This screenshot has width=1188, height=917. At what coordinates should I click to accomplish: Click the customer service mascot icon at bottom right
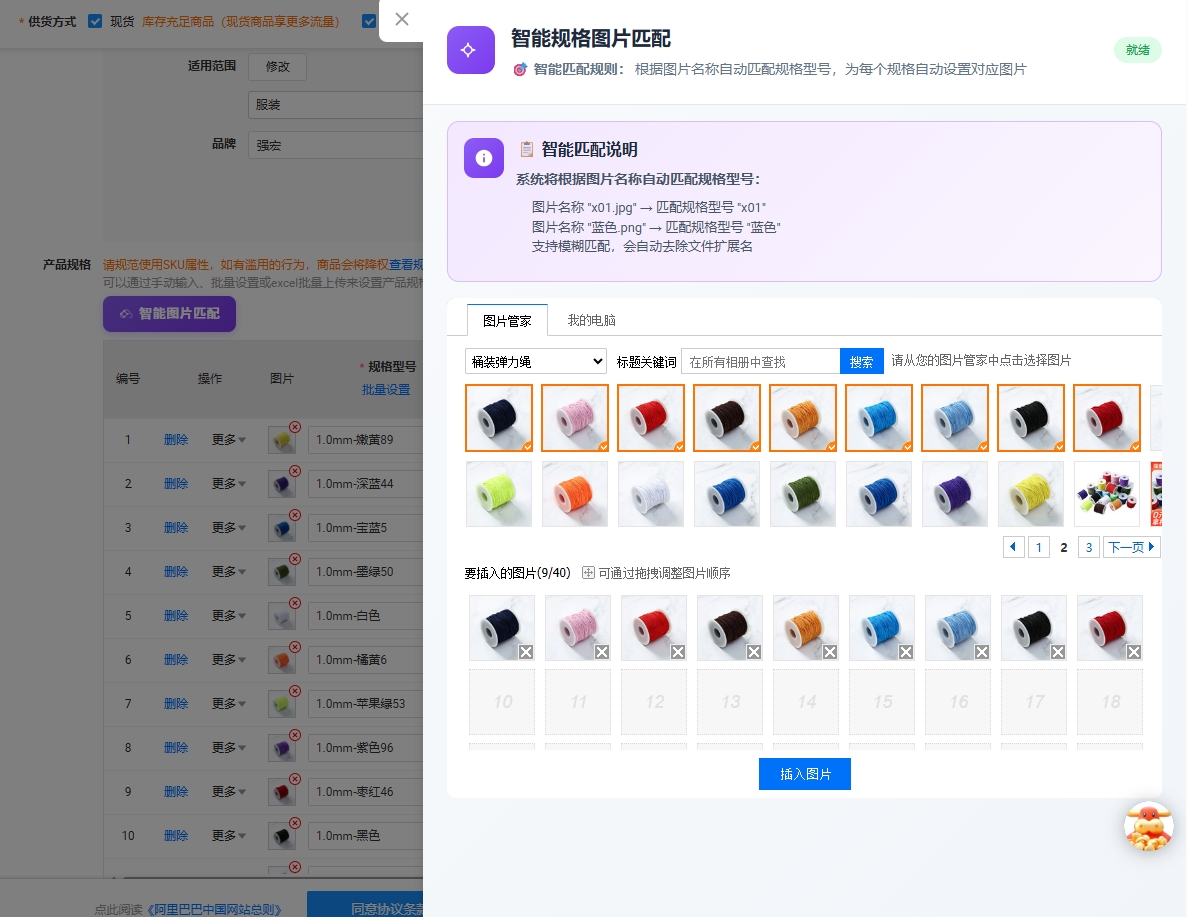[1149, 827]
